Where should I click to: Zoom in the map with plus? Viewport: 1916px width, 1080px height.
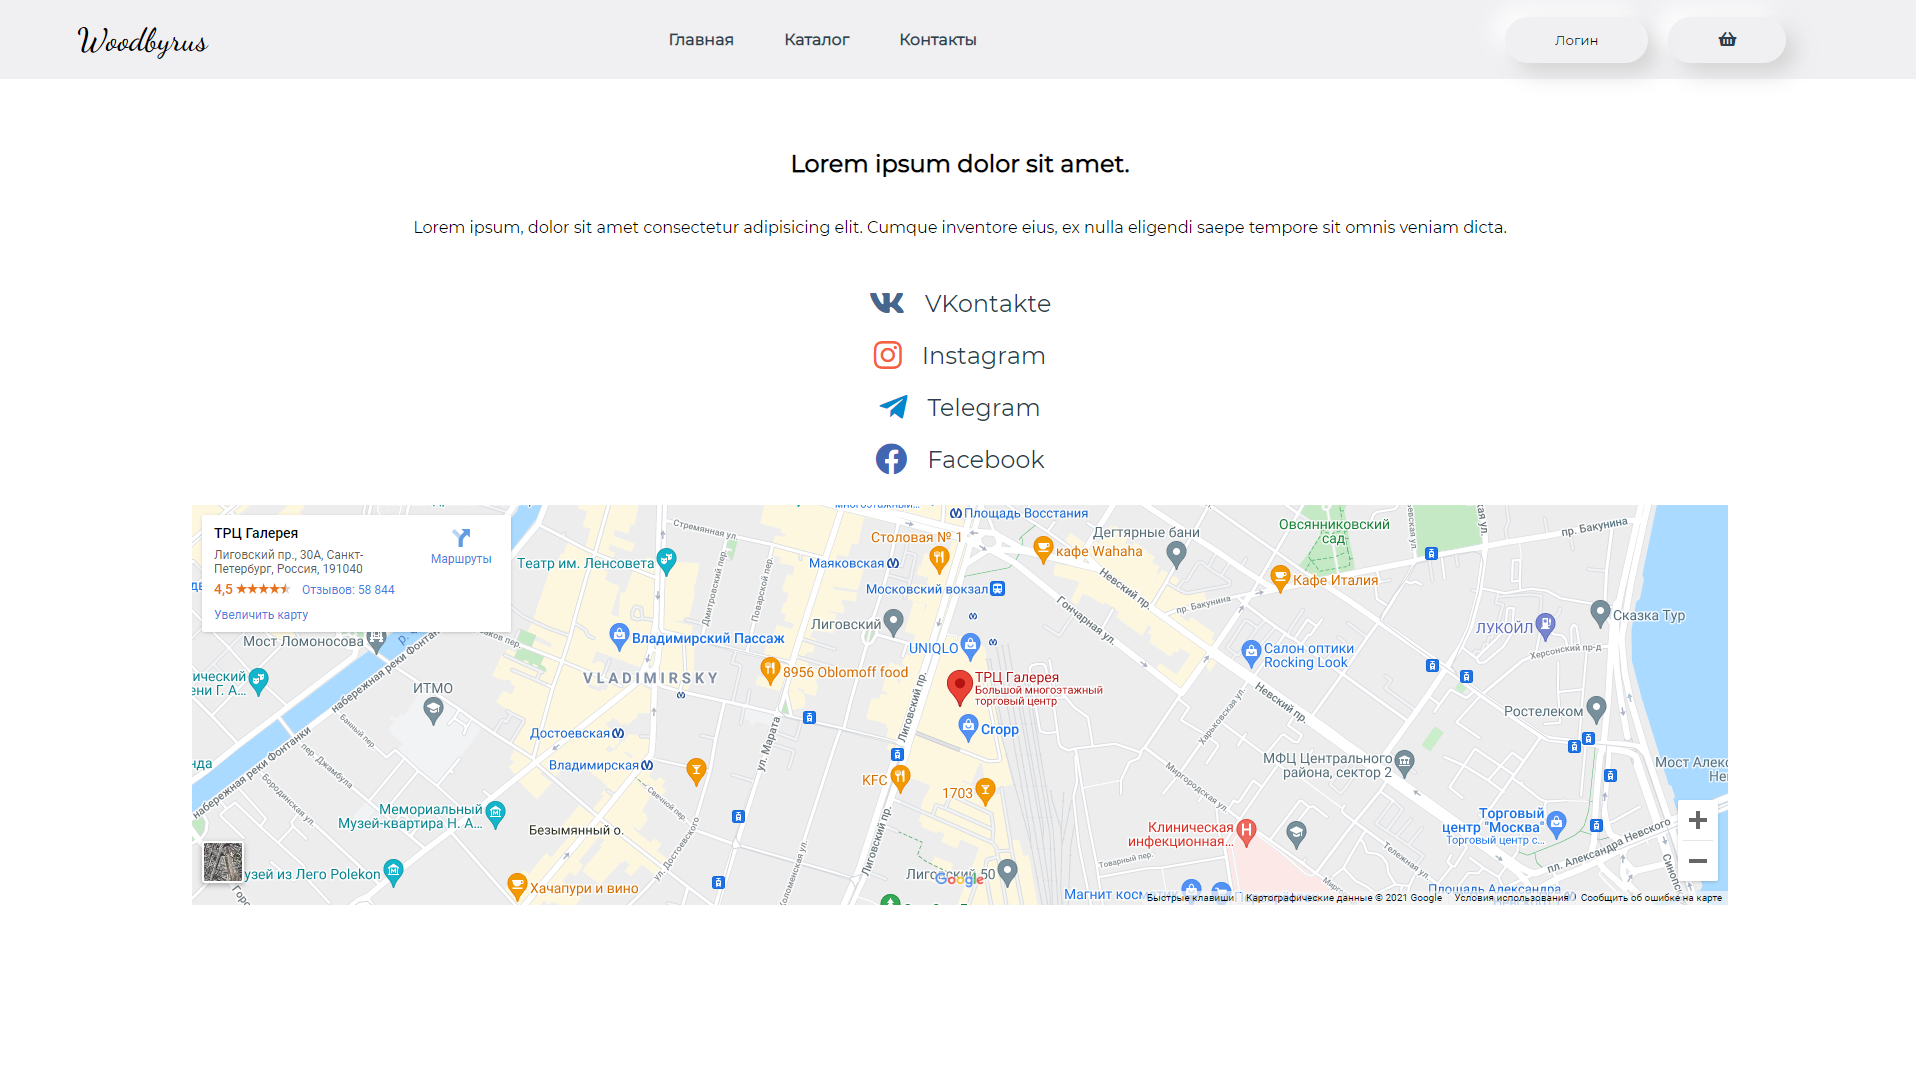coord(1697,820)
